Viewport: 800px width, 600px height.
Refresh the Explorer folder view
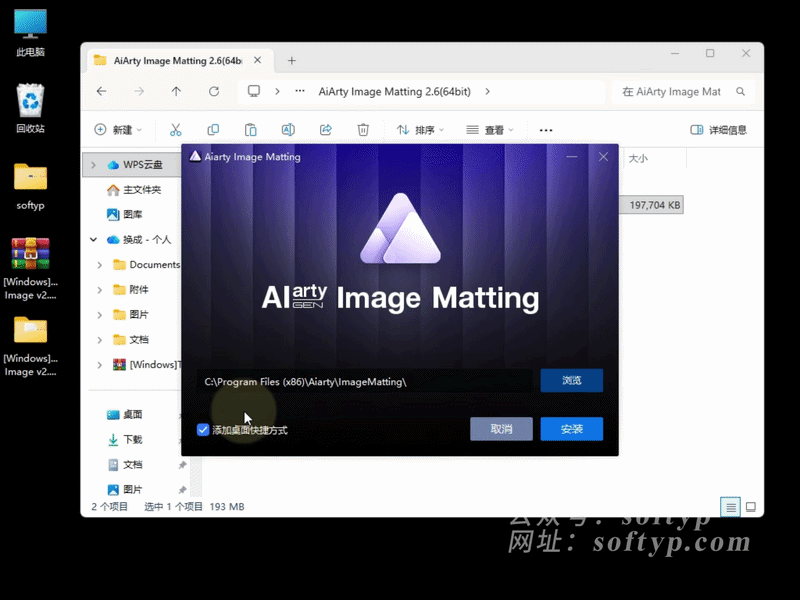pos(214,91)
